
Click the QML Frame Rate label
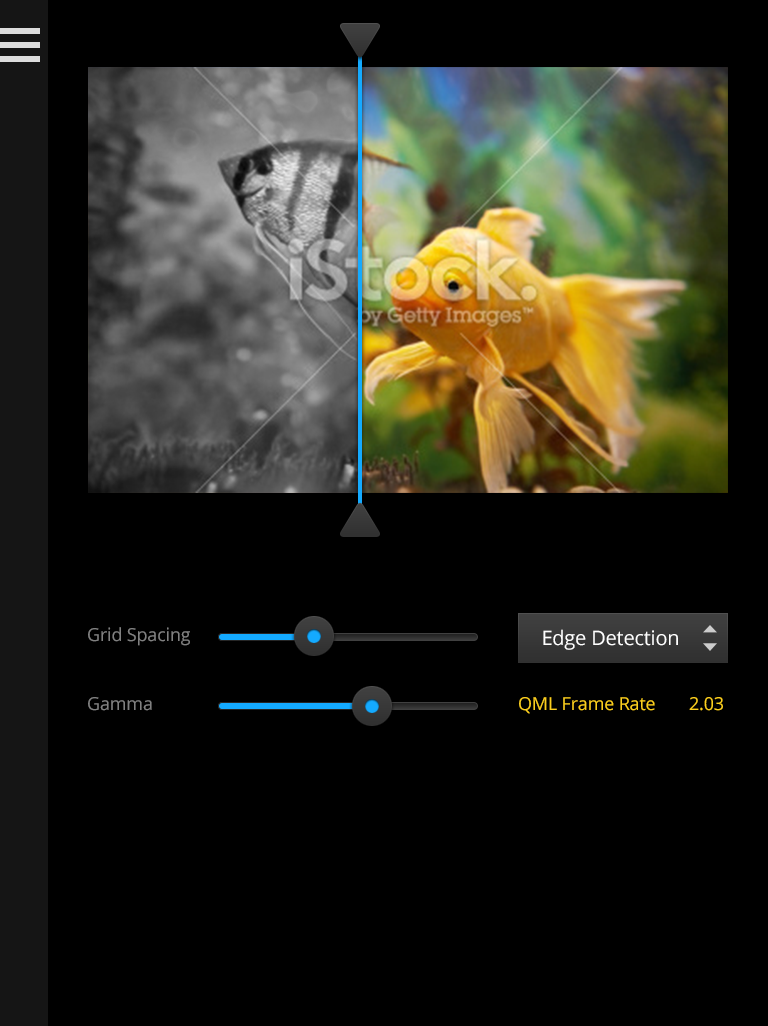[586, 704]
